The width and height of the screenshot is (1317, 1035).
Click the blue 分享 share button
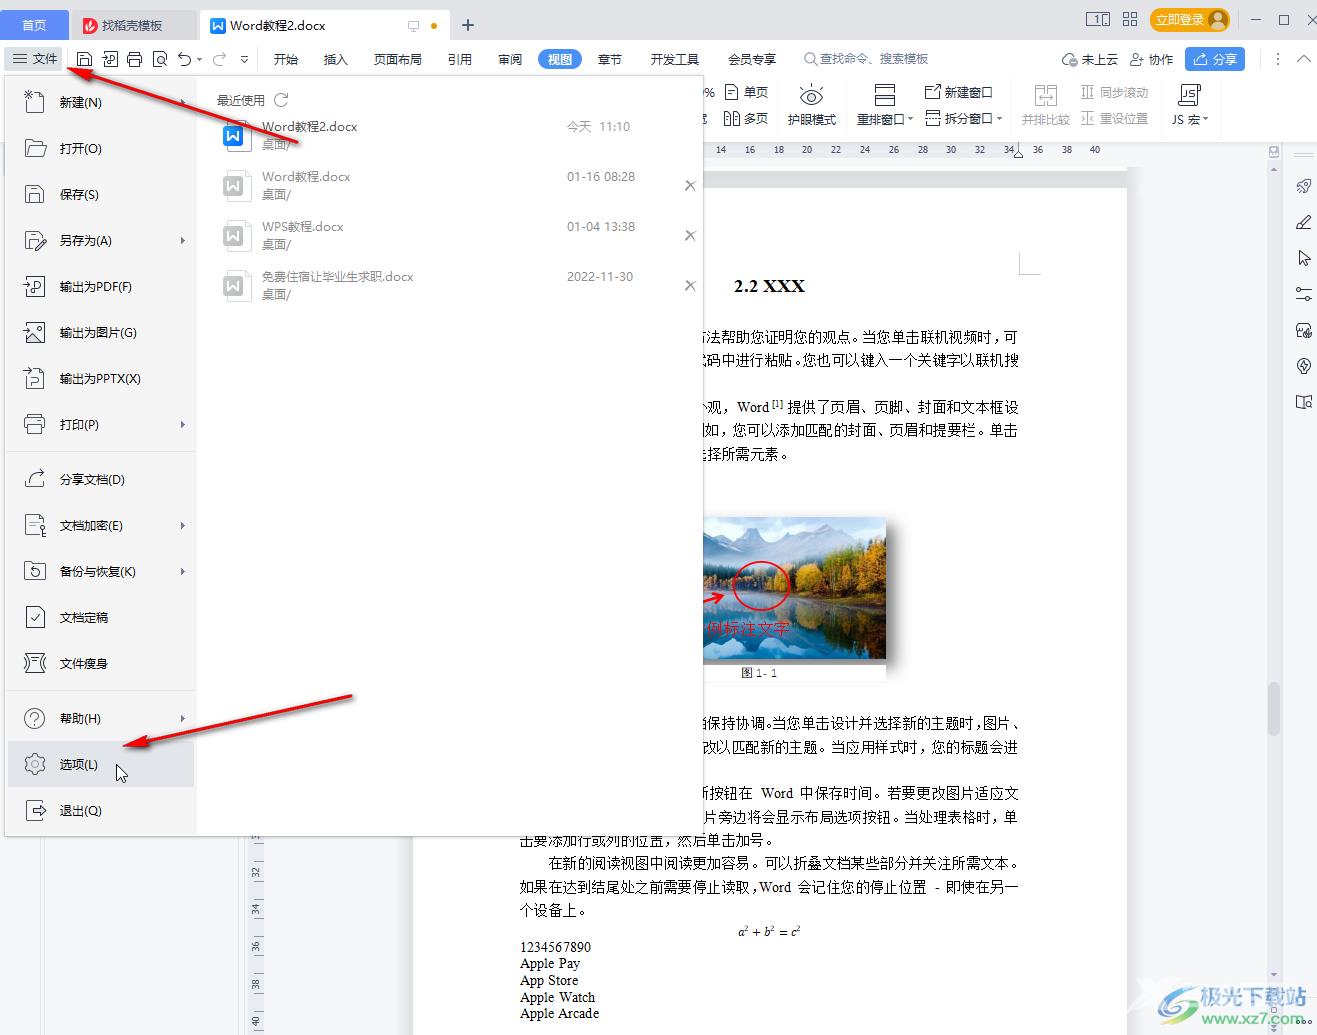1215,60
